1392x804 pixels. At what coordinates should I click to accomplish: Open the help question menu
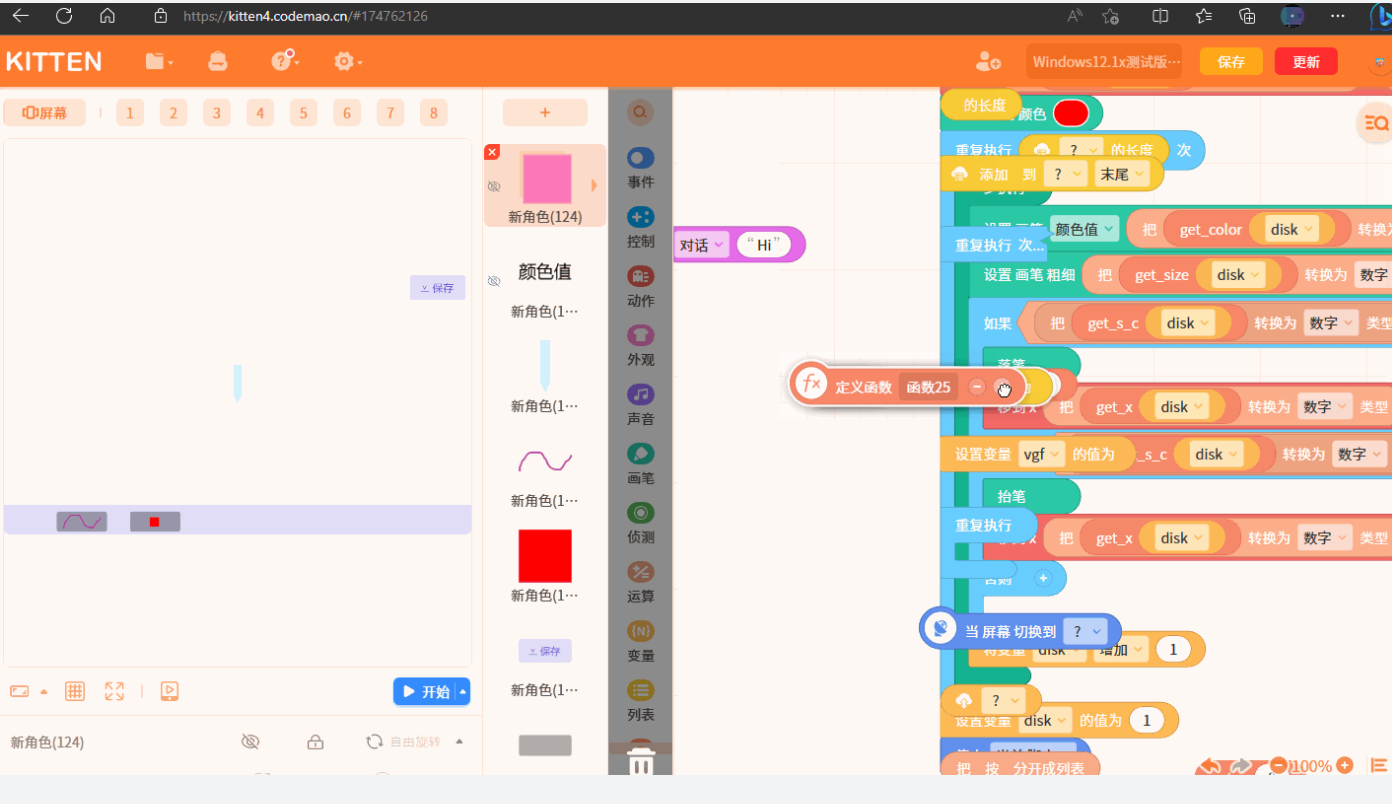pos(285,61)
